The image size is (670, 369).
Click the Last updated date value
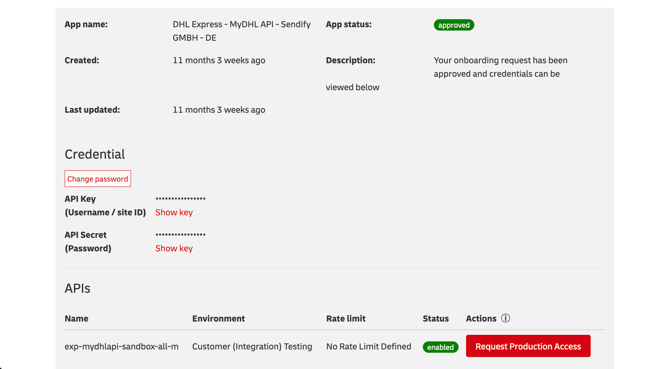tap(219, 110)
